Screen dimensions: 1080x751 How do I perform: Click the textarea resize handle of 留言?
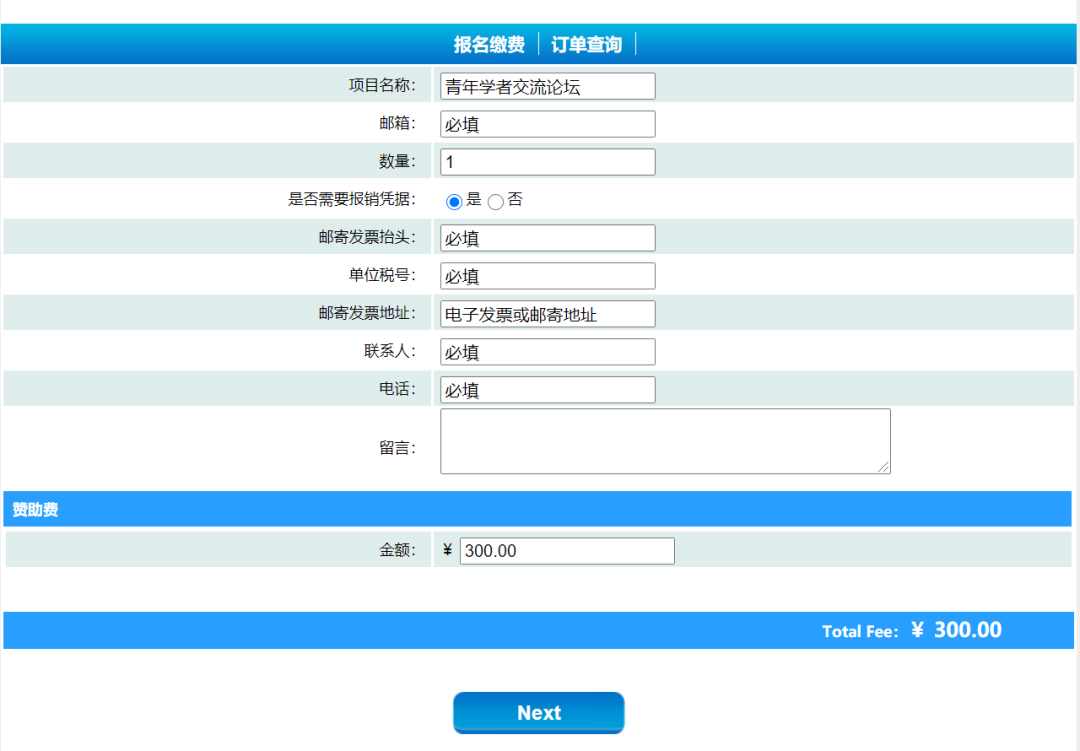point(886,468)
